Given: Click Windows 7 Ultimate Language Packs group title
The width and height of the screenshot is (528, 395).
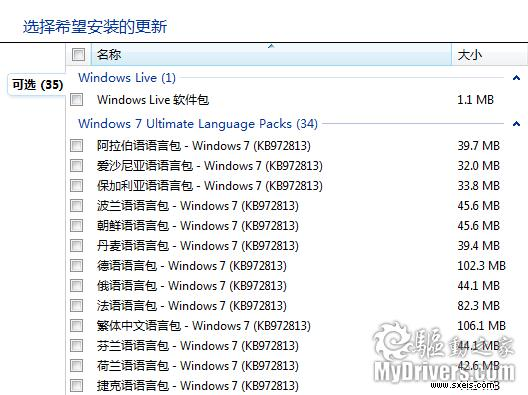Looking at the screenshot, I should [198, 124].
